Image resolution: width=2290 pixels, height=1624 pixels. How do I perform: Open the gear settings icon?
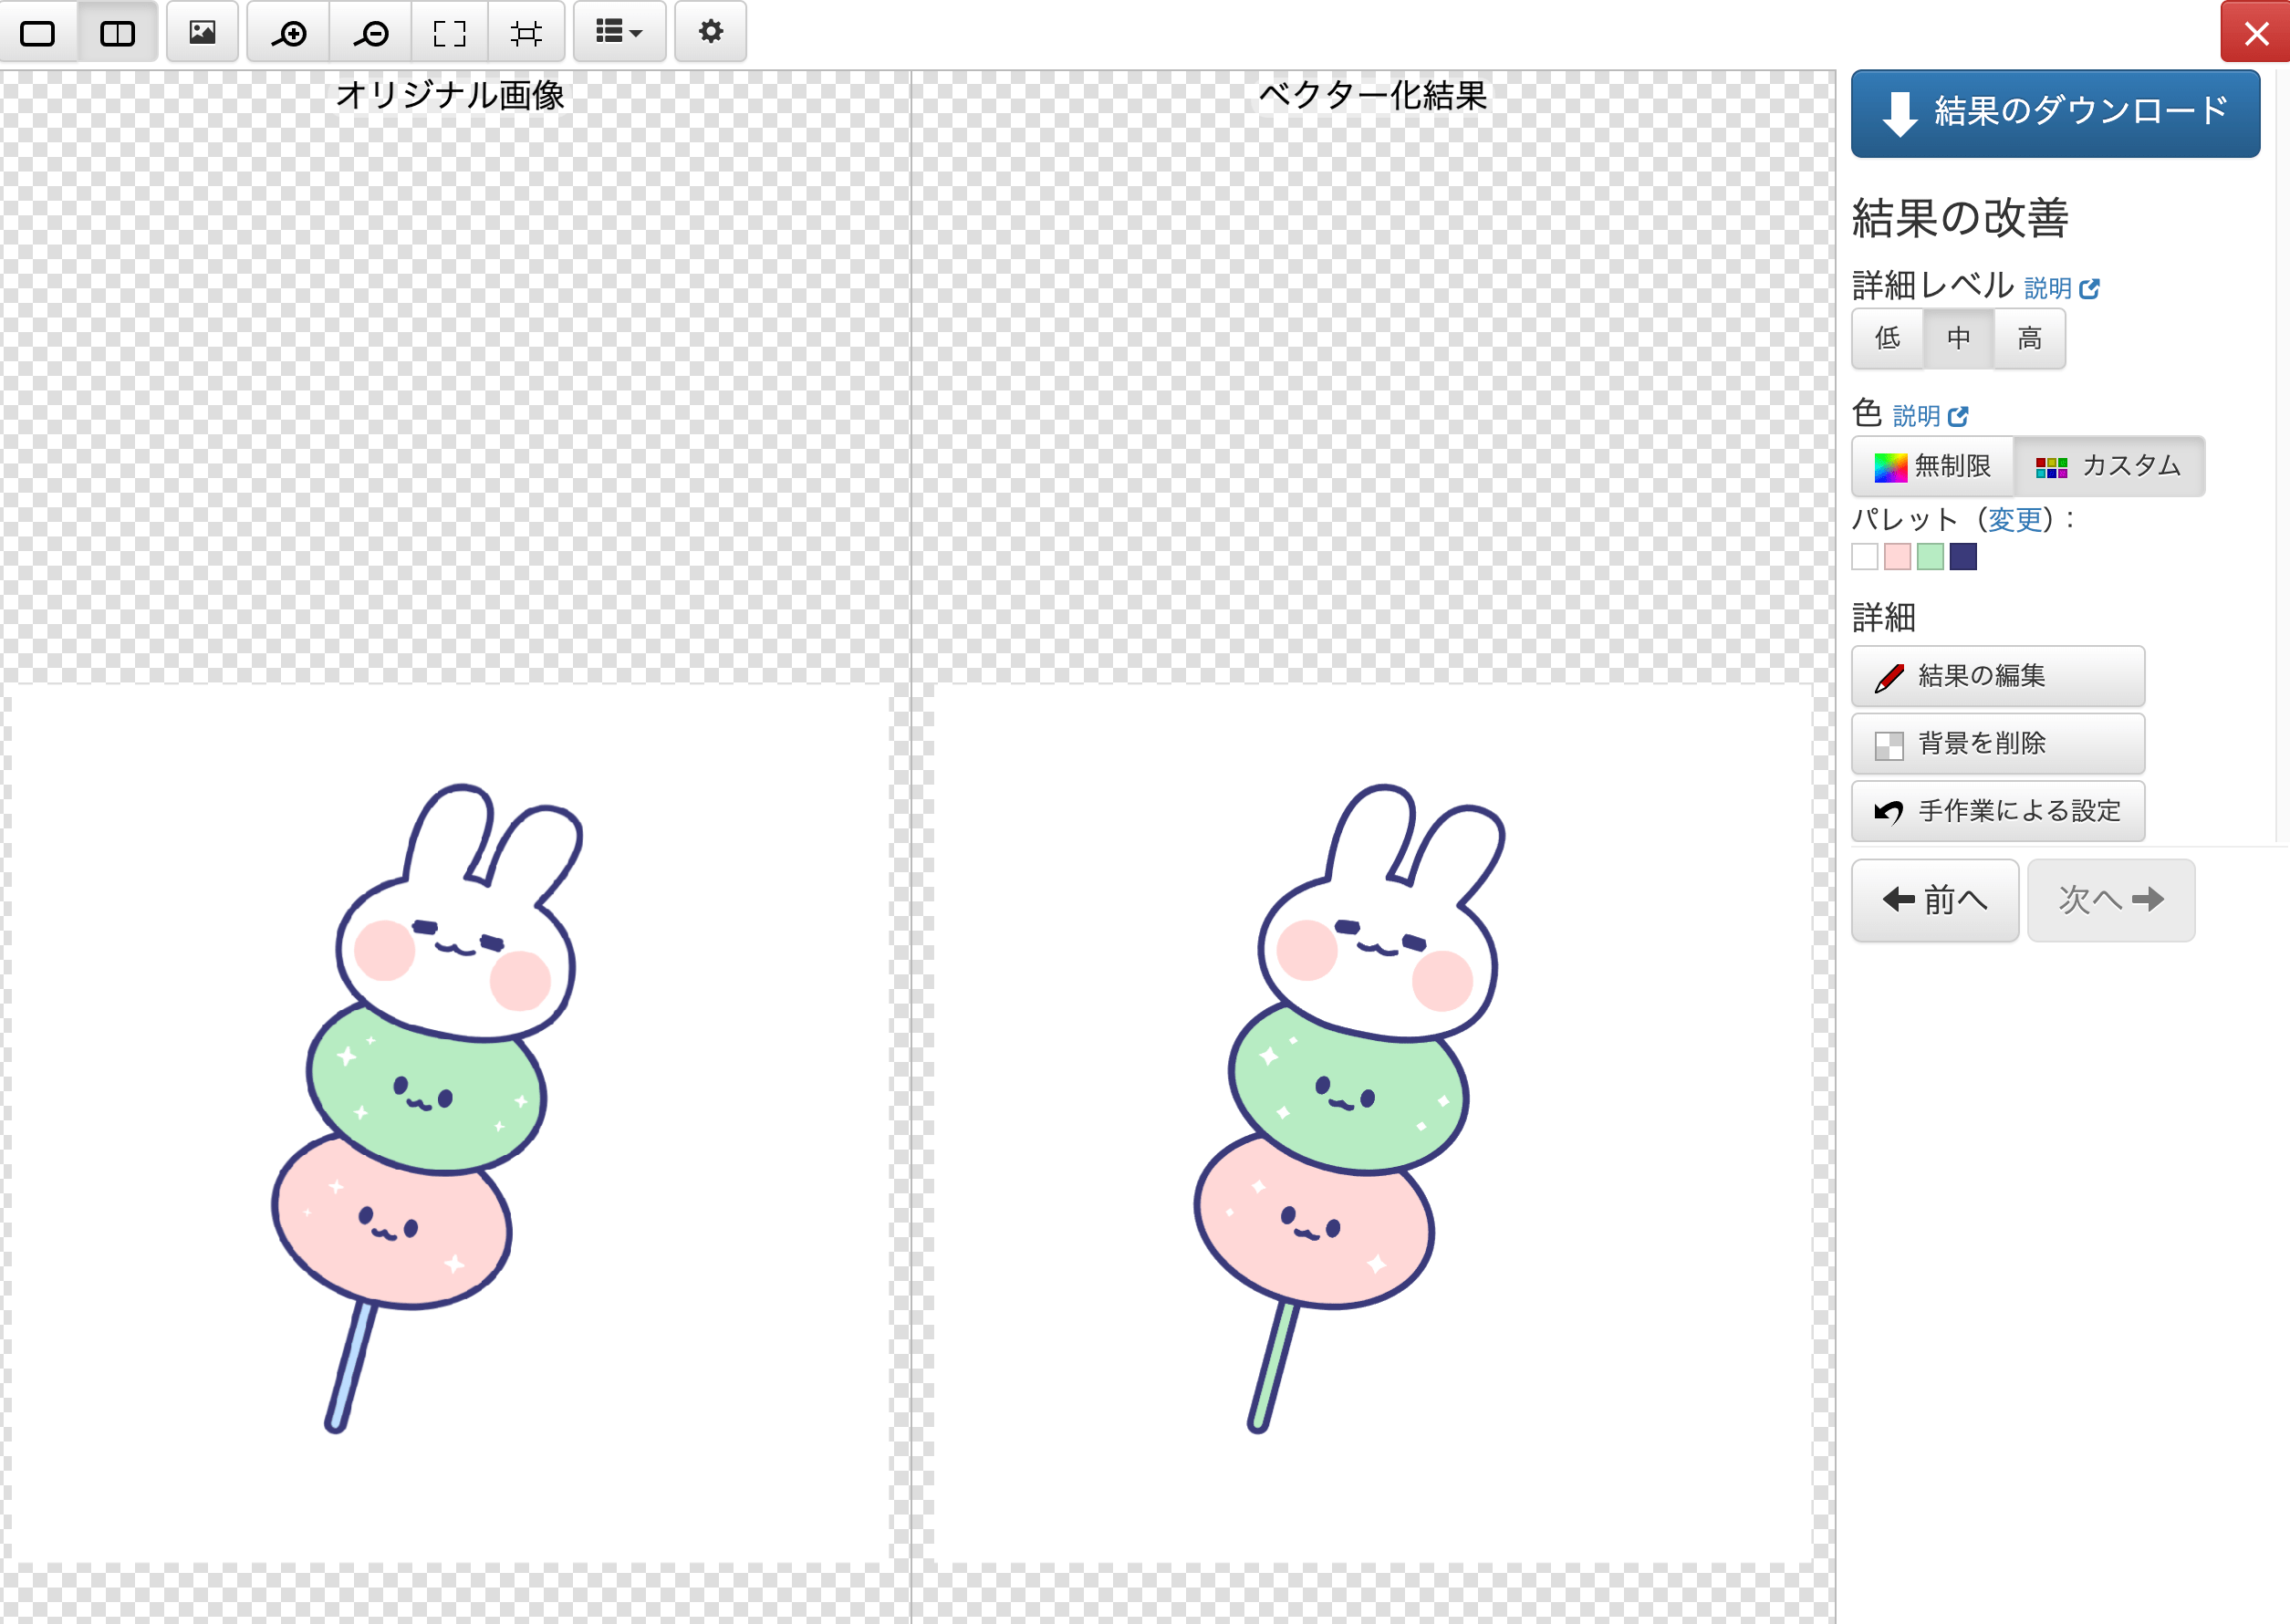[710, 33]
